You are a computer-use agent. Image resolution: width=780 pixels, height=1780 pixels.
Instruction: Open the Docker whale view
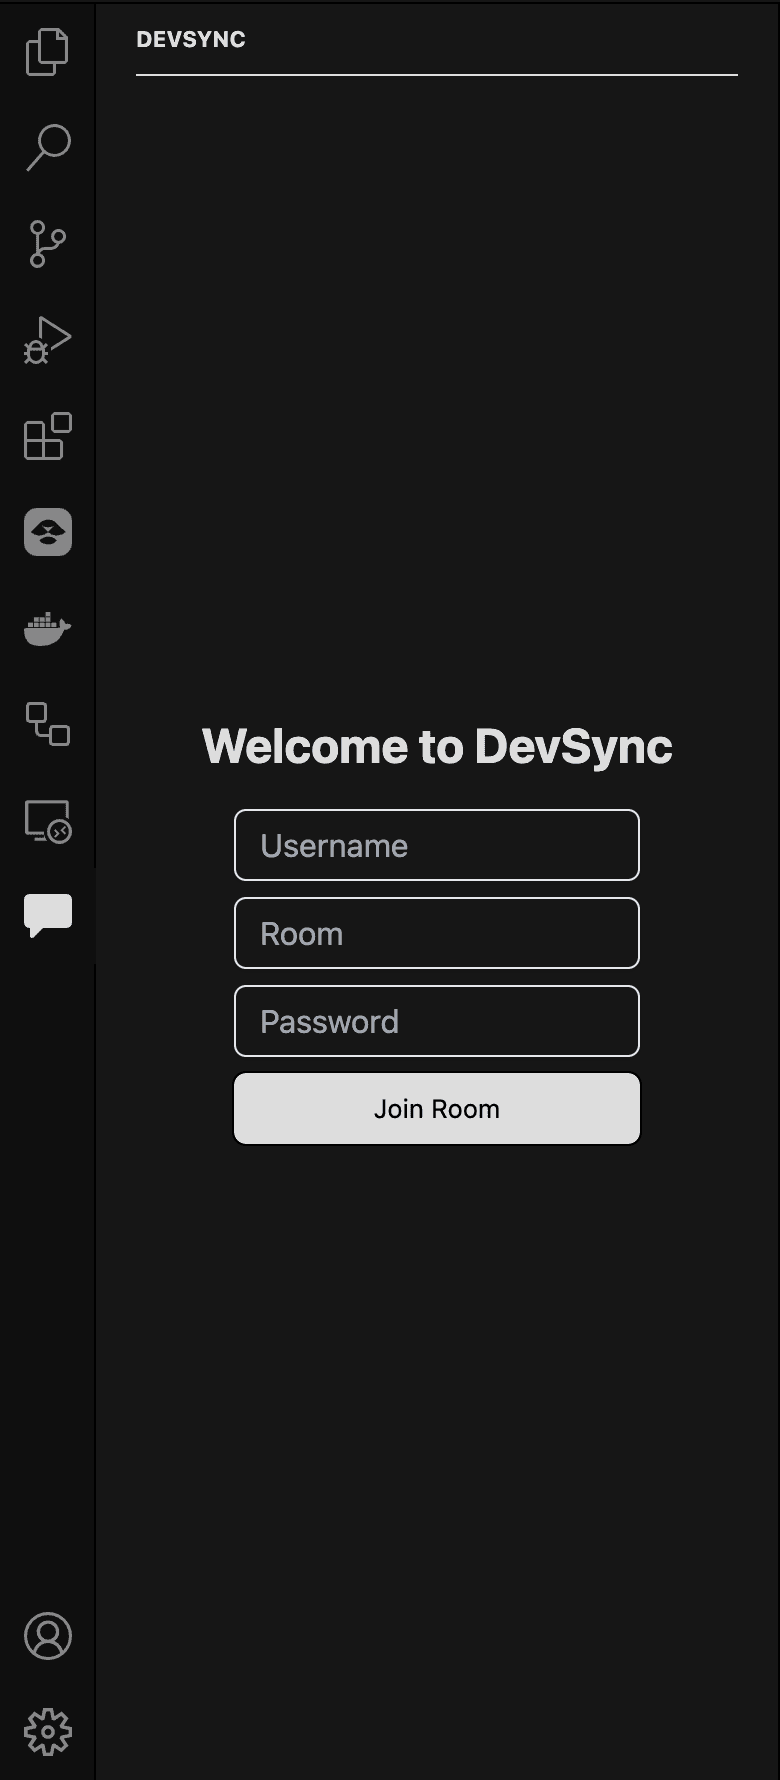coord(47,628)
